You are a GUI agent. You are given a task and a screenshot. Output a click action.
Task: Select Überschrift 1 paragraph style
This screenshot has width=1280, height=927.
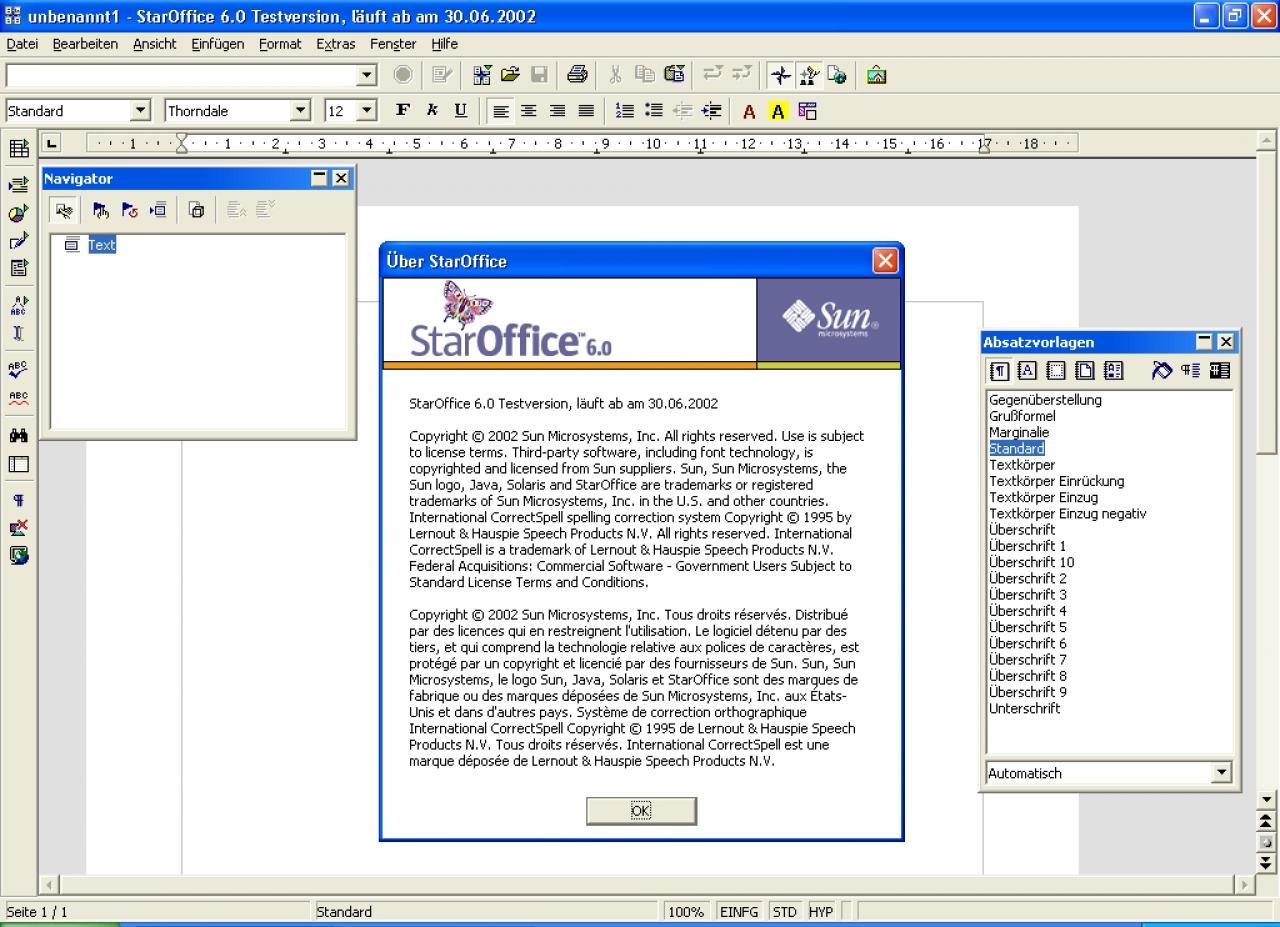1027,546
